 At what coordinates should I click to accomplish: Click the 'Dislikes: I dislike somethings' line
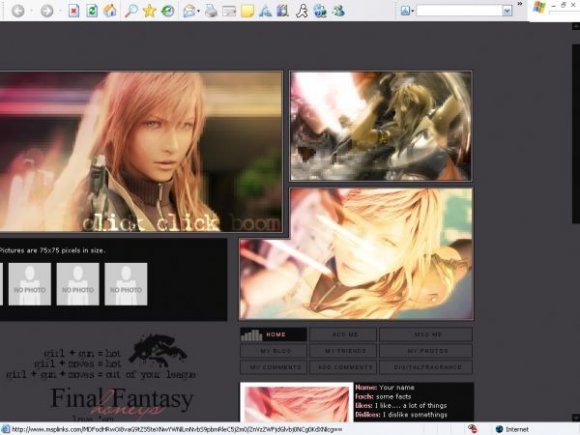point(401,415)
